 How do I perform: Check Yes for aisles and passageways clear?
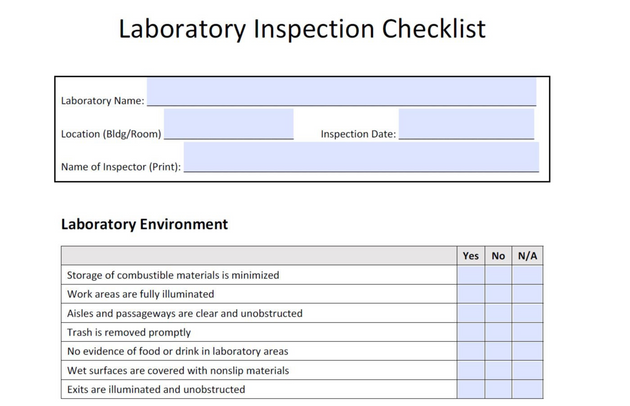coord(470,313)
